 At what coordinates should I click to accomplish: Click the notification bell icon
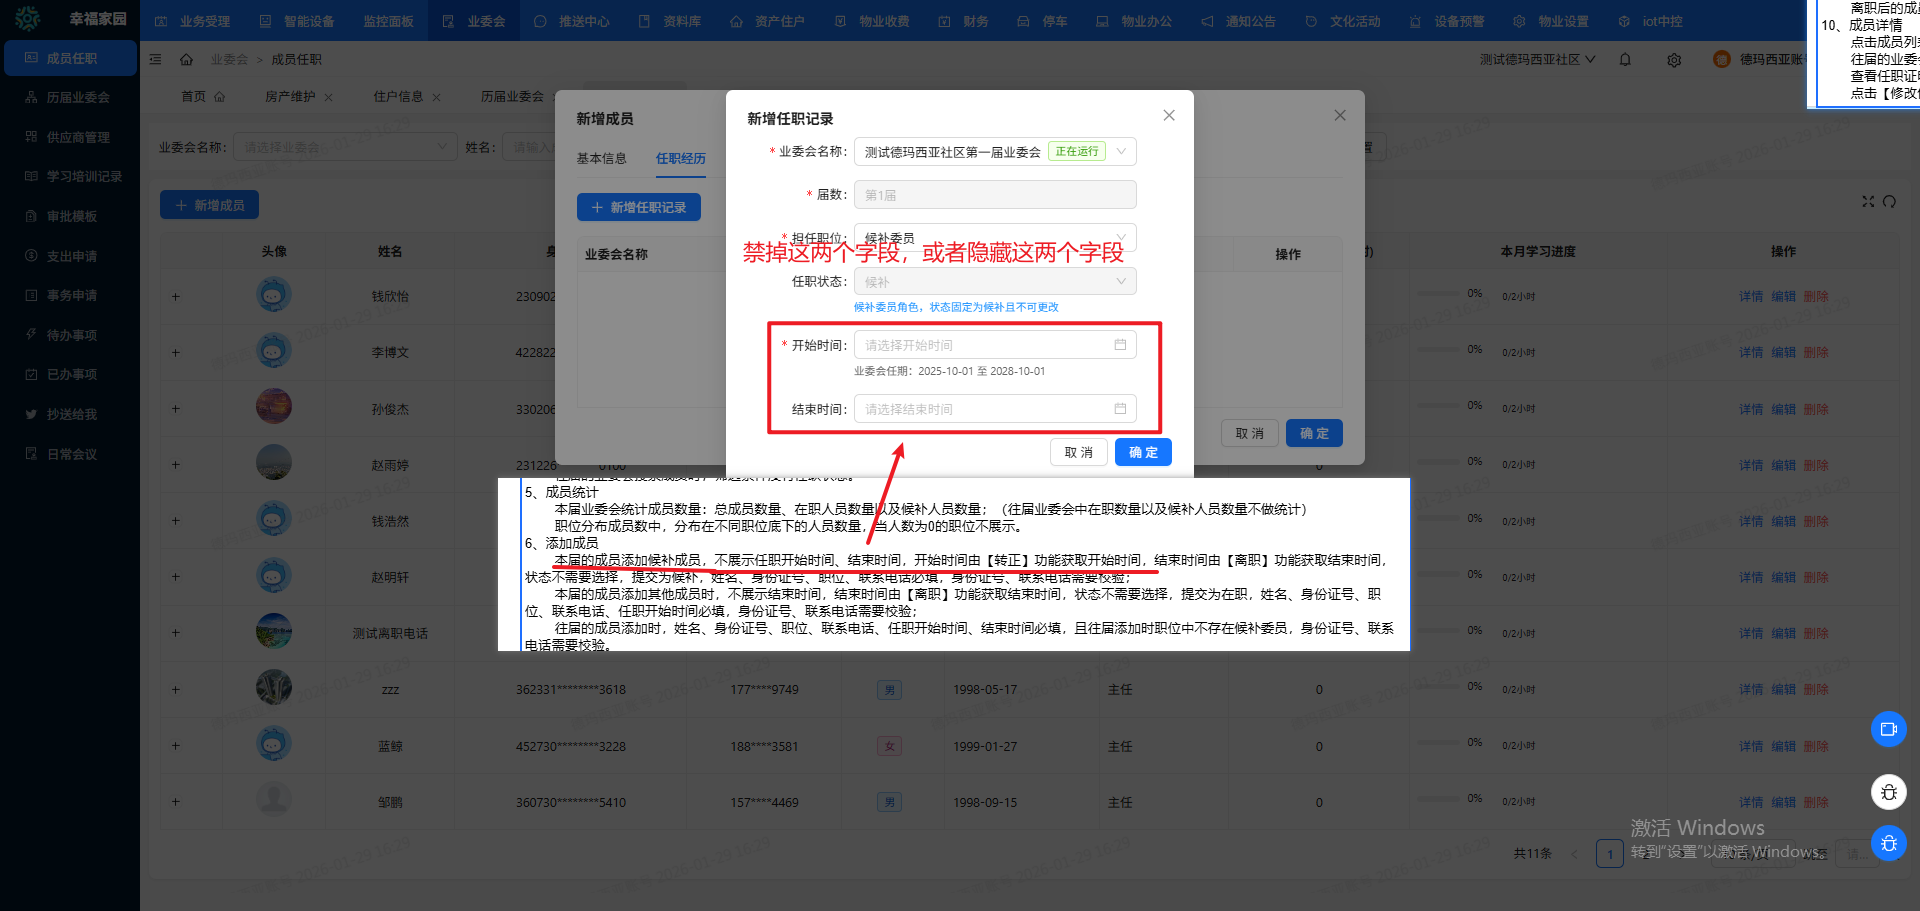tap(1625, 60)
